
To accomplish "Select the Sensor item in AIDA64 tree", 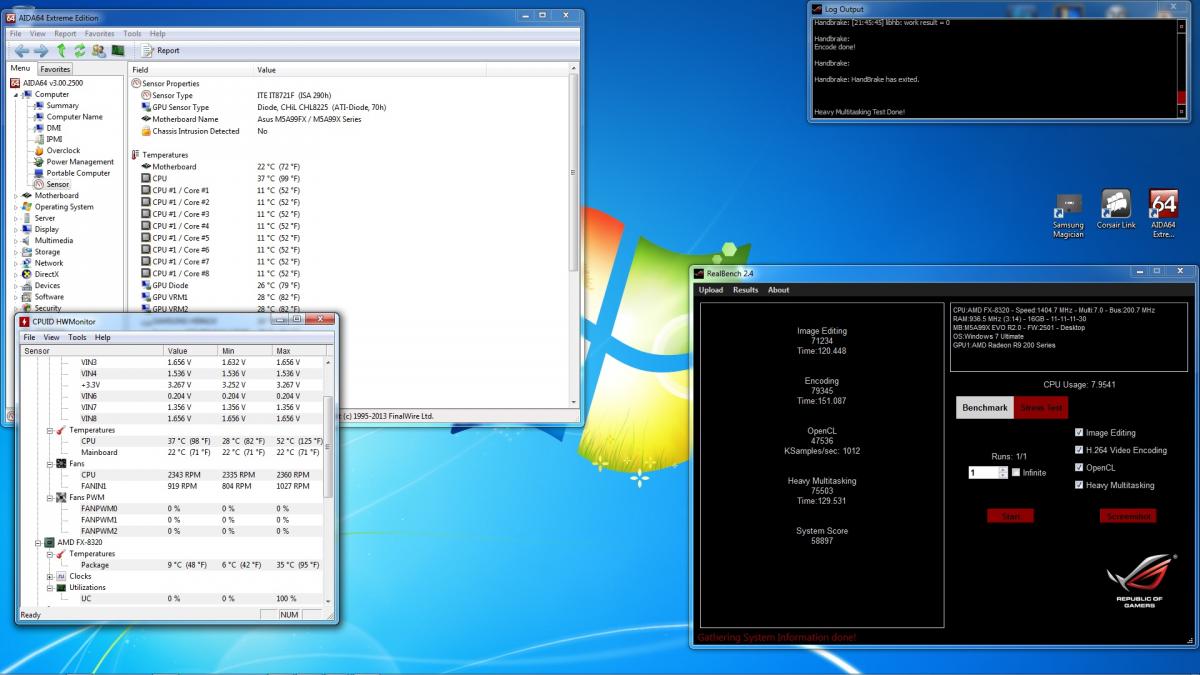I will point(58,184).
